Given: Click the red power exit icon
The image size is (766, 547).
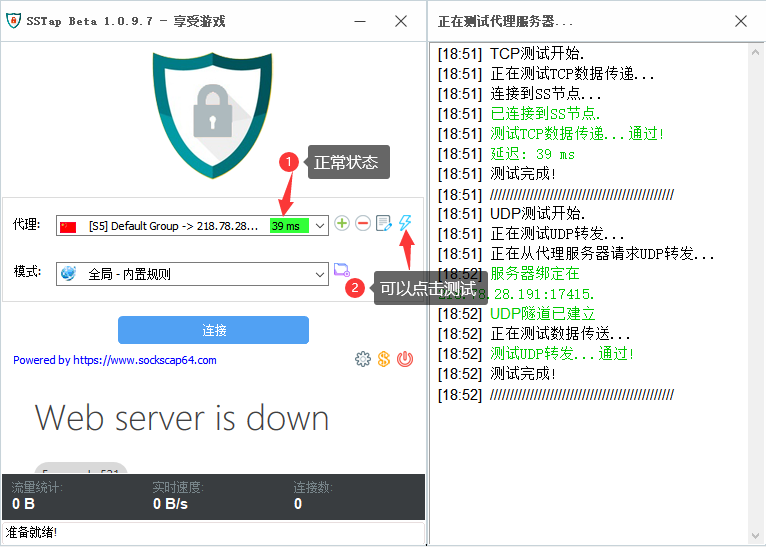Looking at the screenshot, I should point(405,359).
